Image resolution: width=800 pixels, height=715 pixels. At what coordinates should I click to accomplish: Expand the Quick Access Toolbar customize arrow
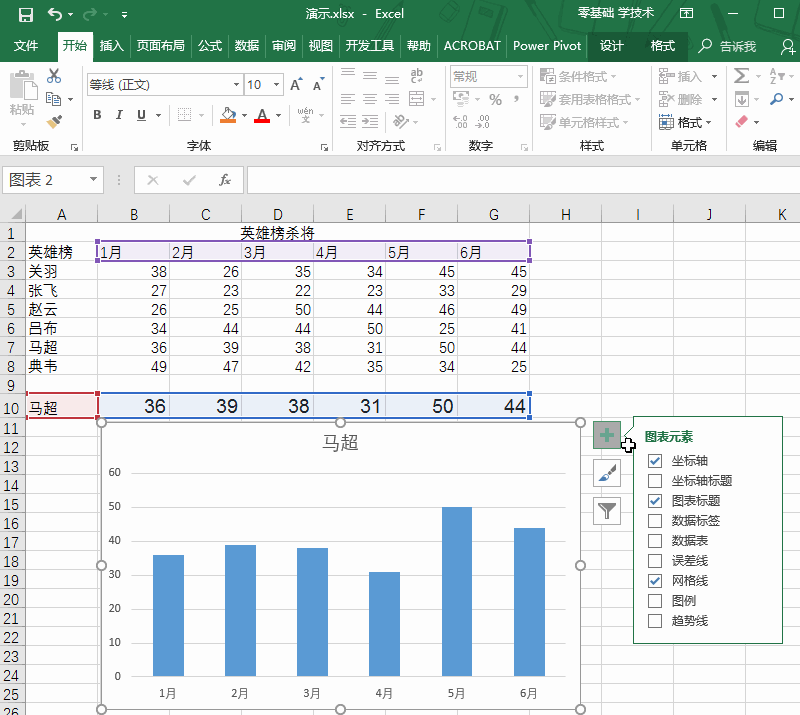tap(124, 15)
